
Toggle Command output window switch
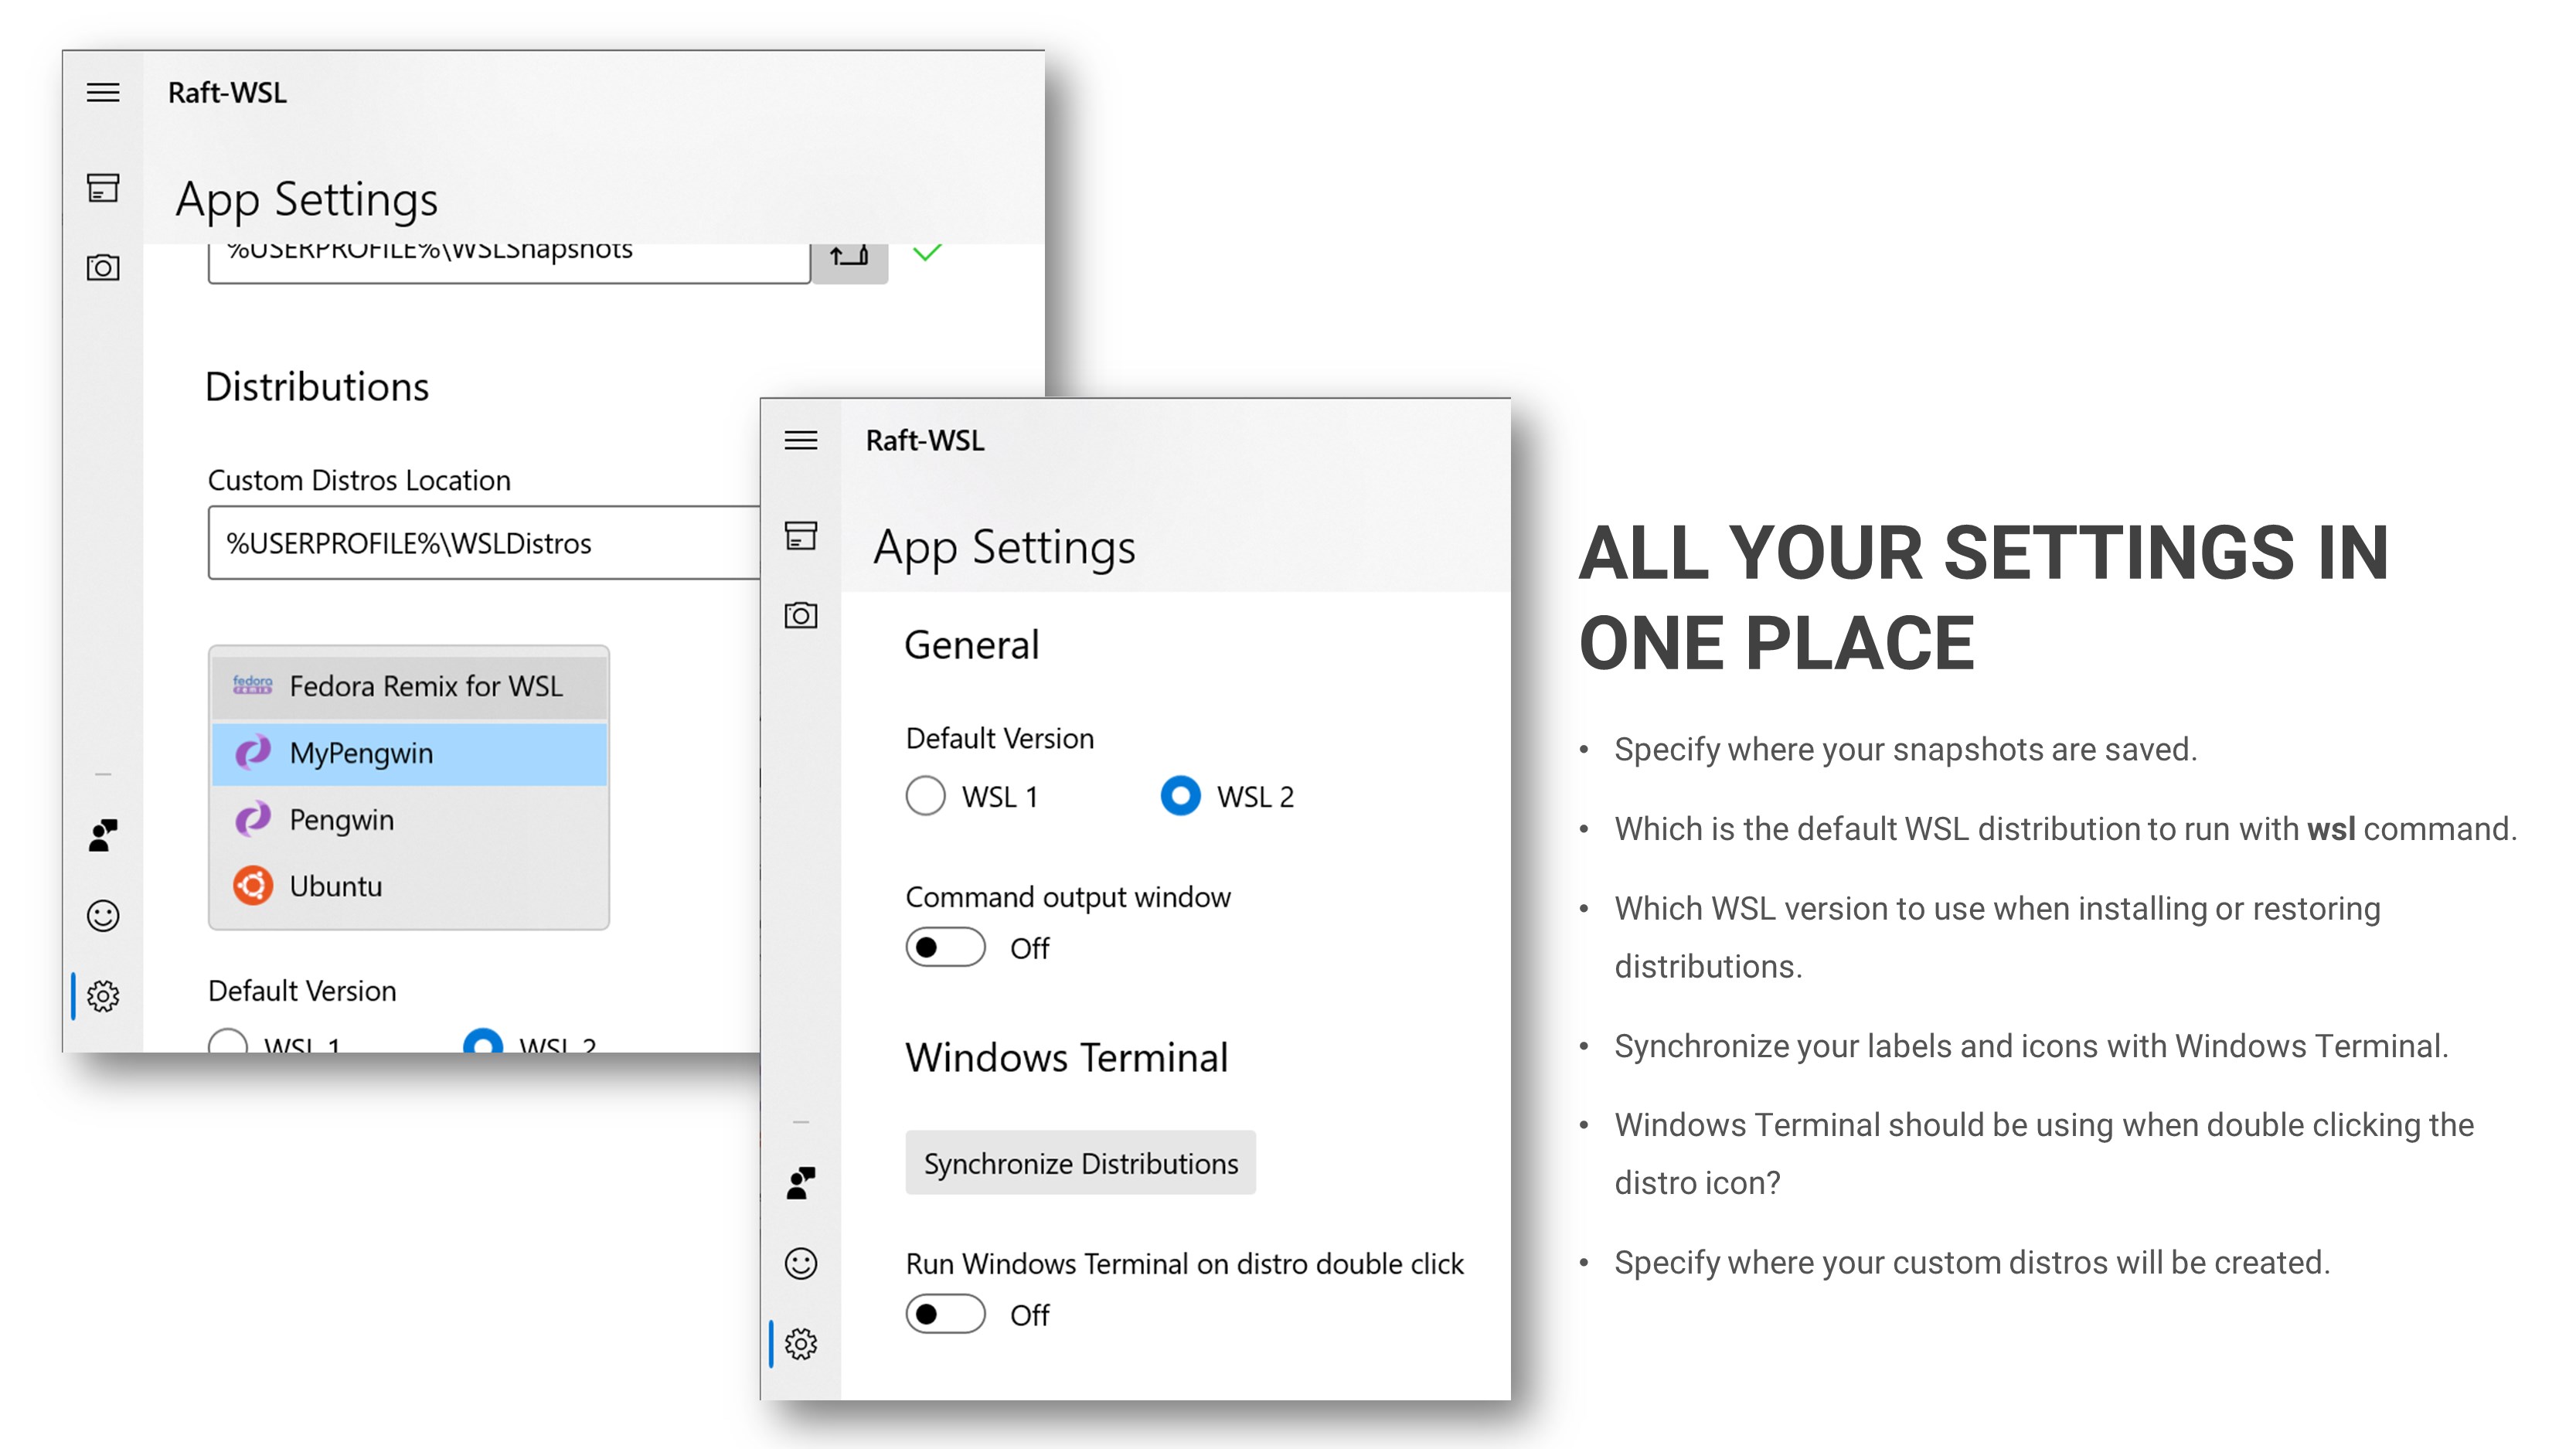coord(945,947)
